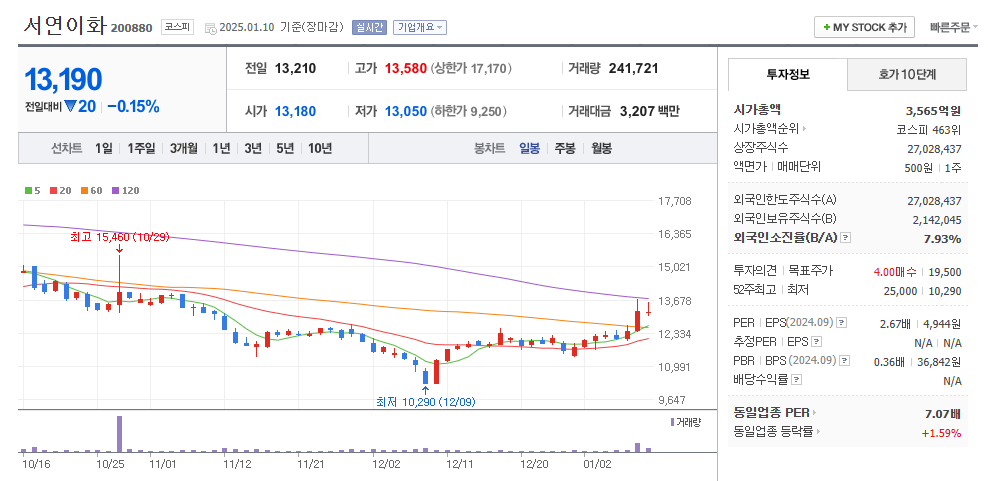Open help icon next to PER EPS(2024.09)
This screenshot has height=481, width=988.
[x=842, y=323]
